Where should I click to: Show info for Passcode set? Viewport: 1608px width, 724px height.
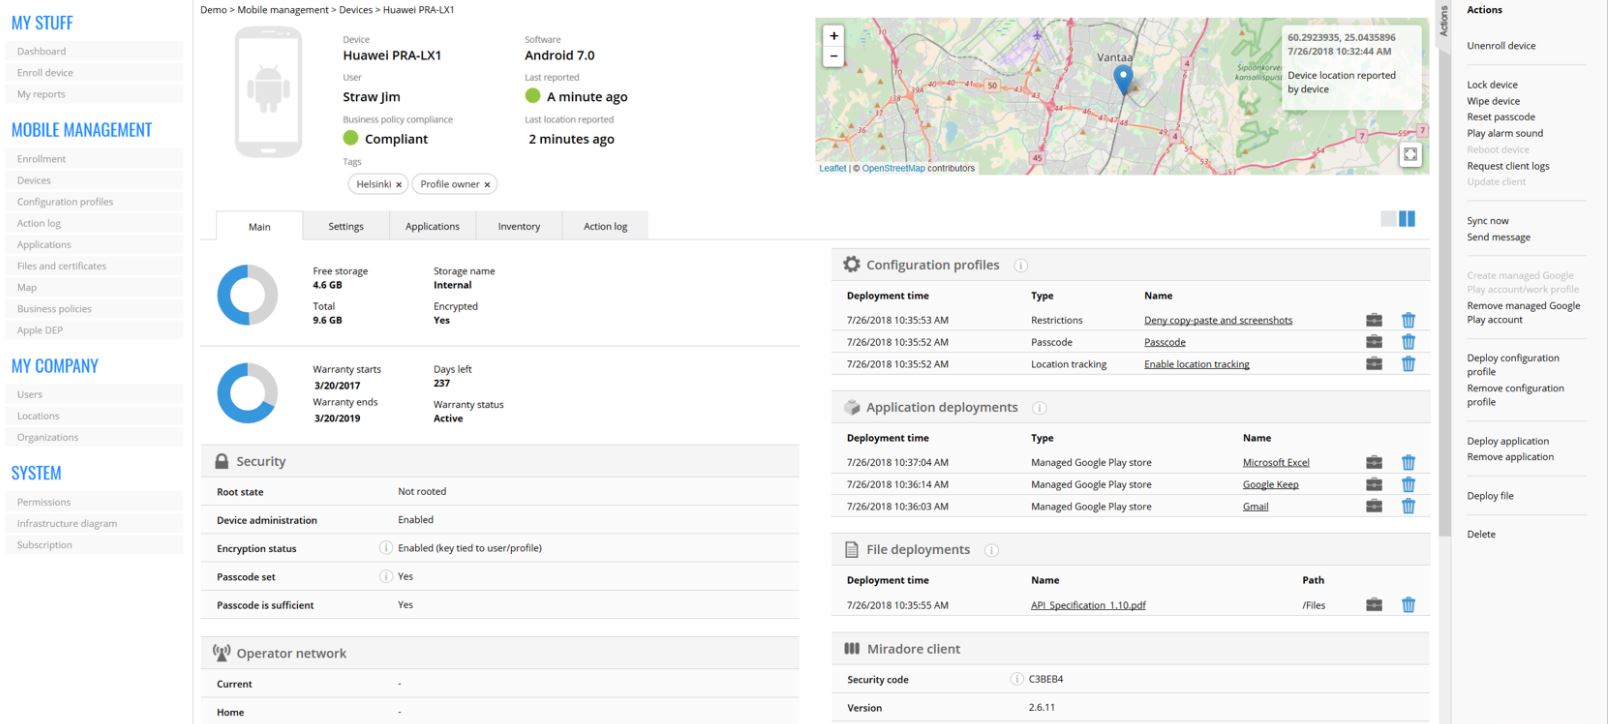click(385, 576)
